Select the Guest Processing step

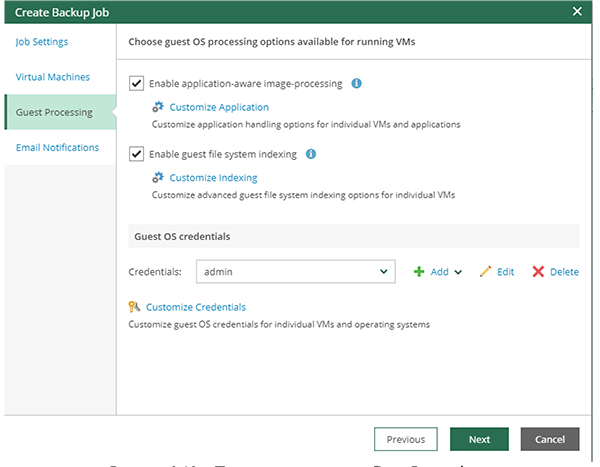[55, 112]
